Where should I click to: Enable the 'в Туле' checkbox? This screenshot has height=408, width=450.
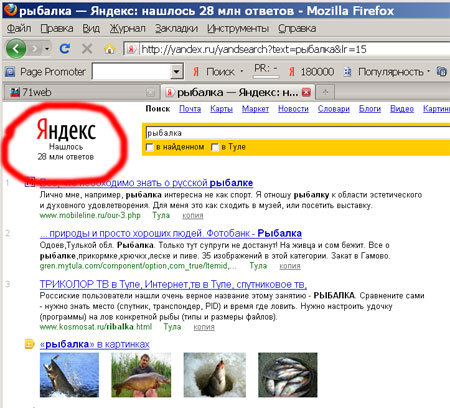coord(215,147)
